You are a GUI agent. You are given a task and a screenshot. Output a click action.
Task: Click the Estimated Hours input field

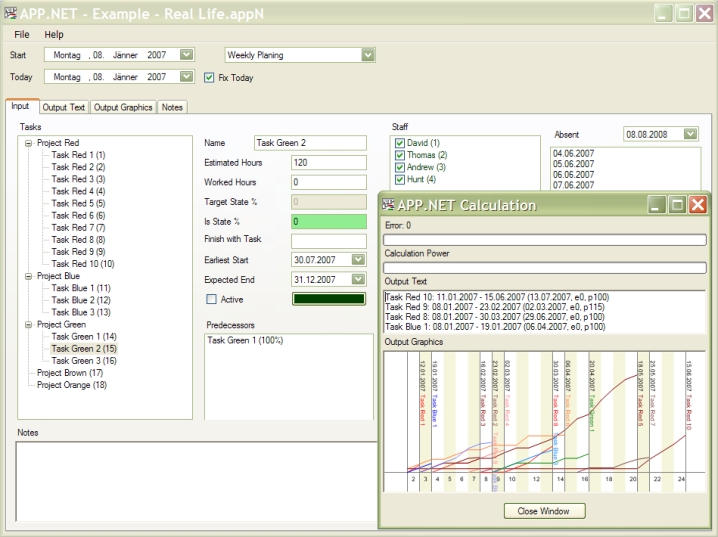coord(329,162)
